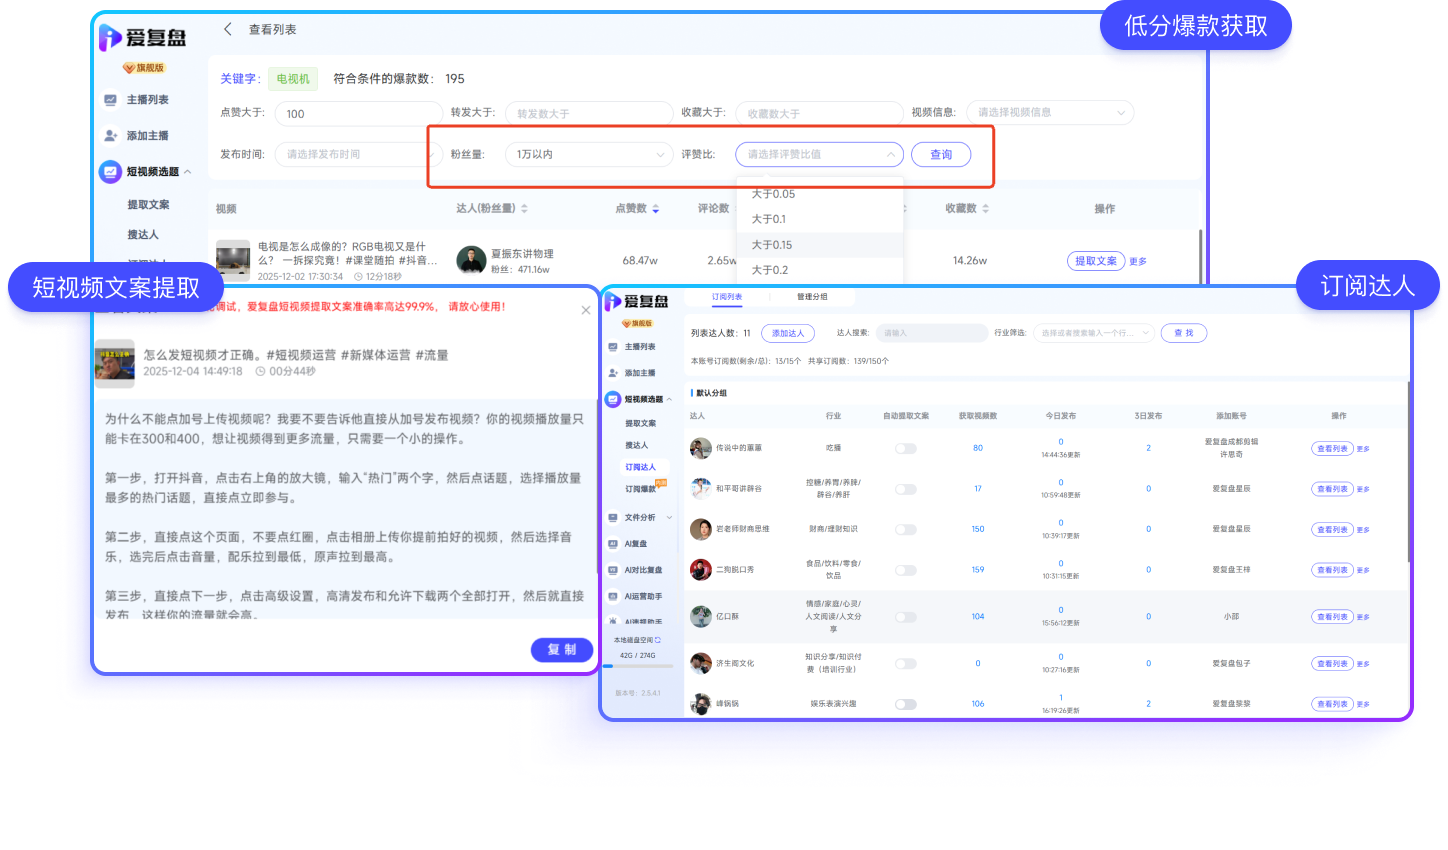Click the AI复盘 icon in lower sidebar
Image resolution: width=1448 pixels, height=850 pixels.
[x=613, y=544]
